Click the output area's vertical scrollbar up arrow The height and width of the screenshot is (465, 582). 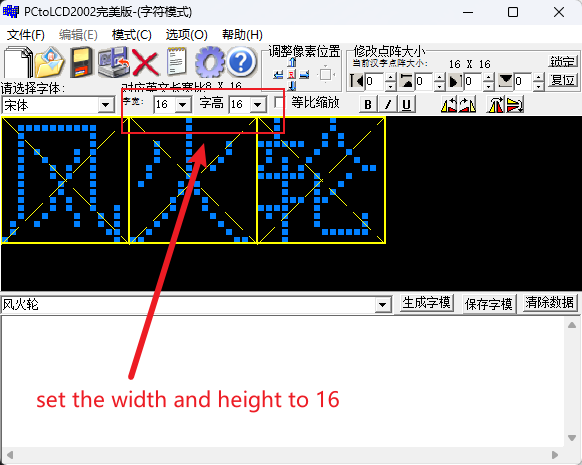point(572,325)
